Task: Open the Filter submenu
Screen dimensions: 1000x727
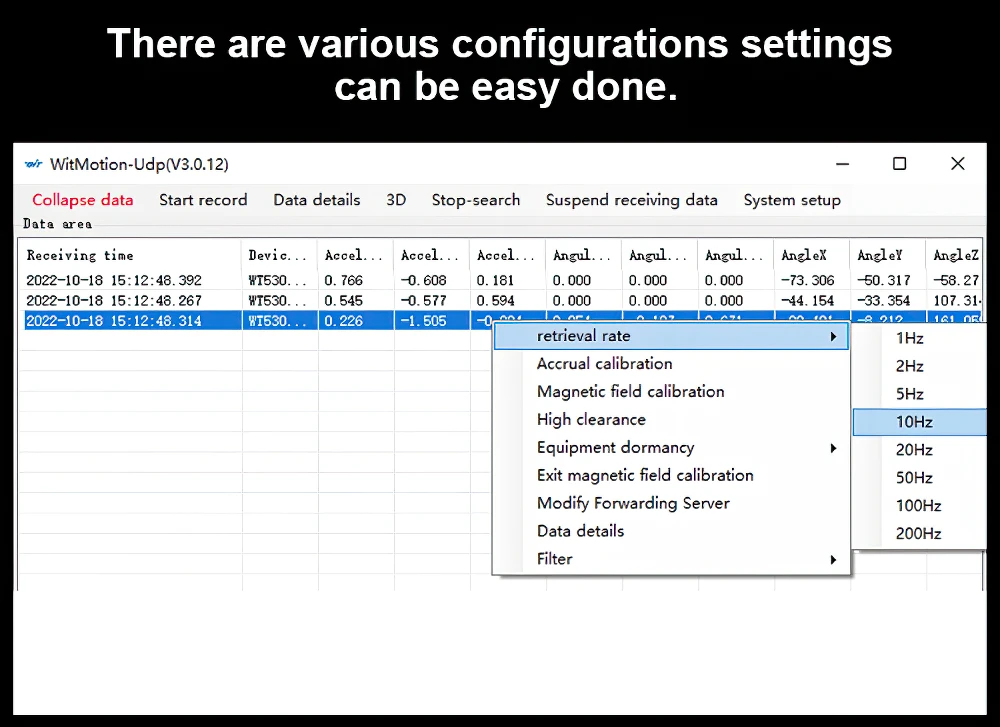Action: (x=671, y=559)
